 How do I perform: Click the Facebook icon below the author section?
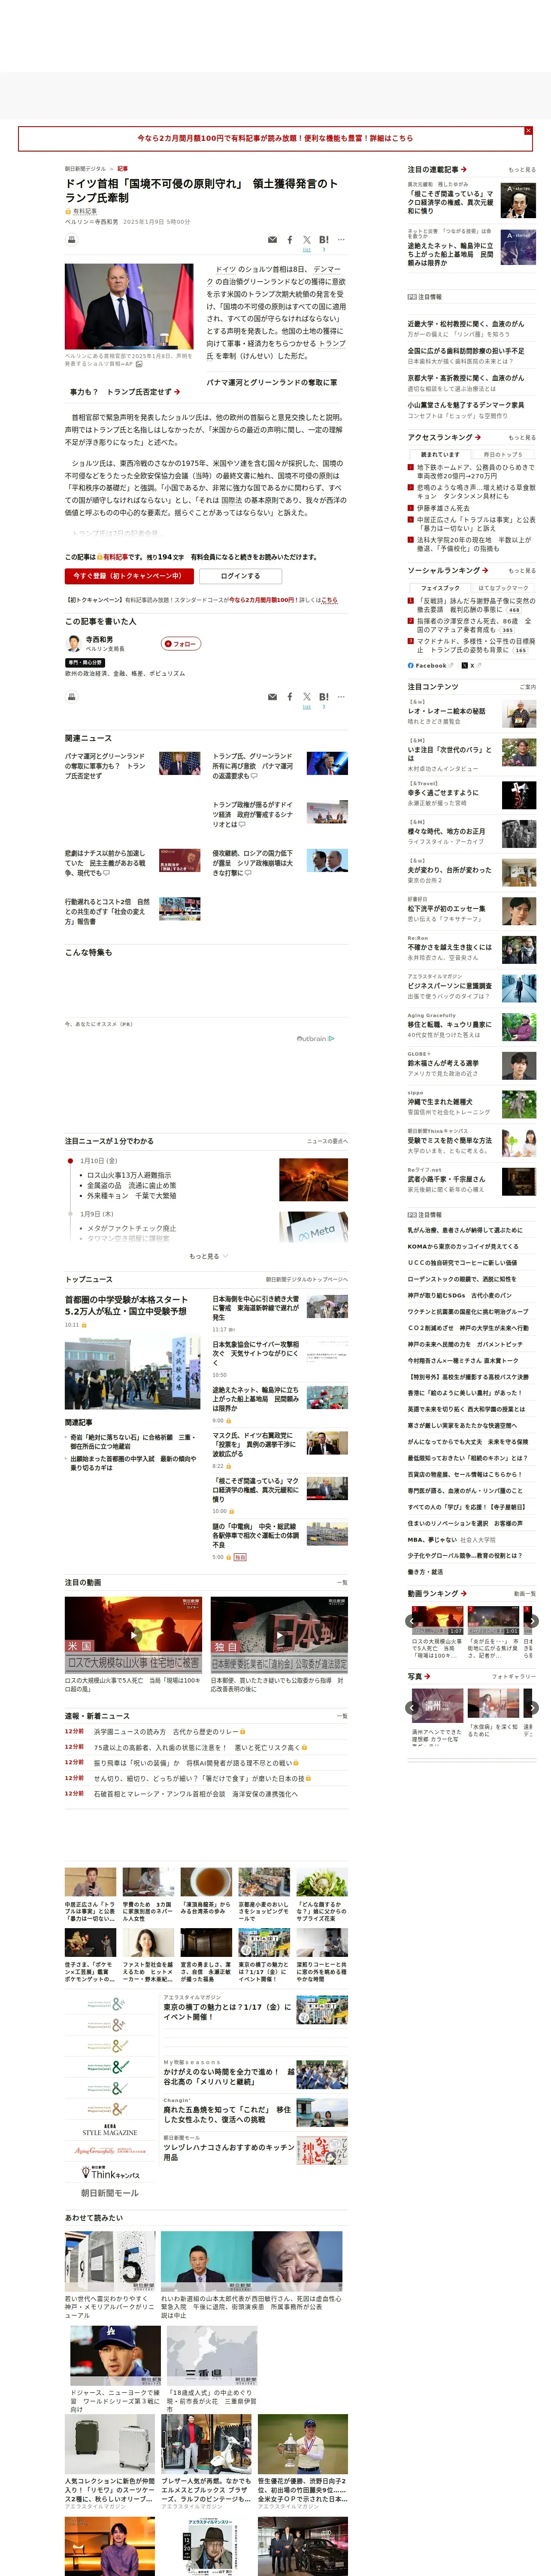[x=290, y=697]
